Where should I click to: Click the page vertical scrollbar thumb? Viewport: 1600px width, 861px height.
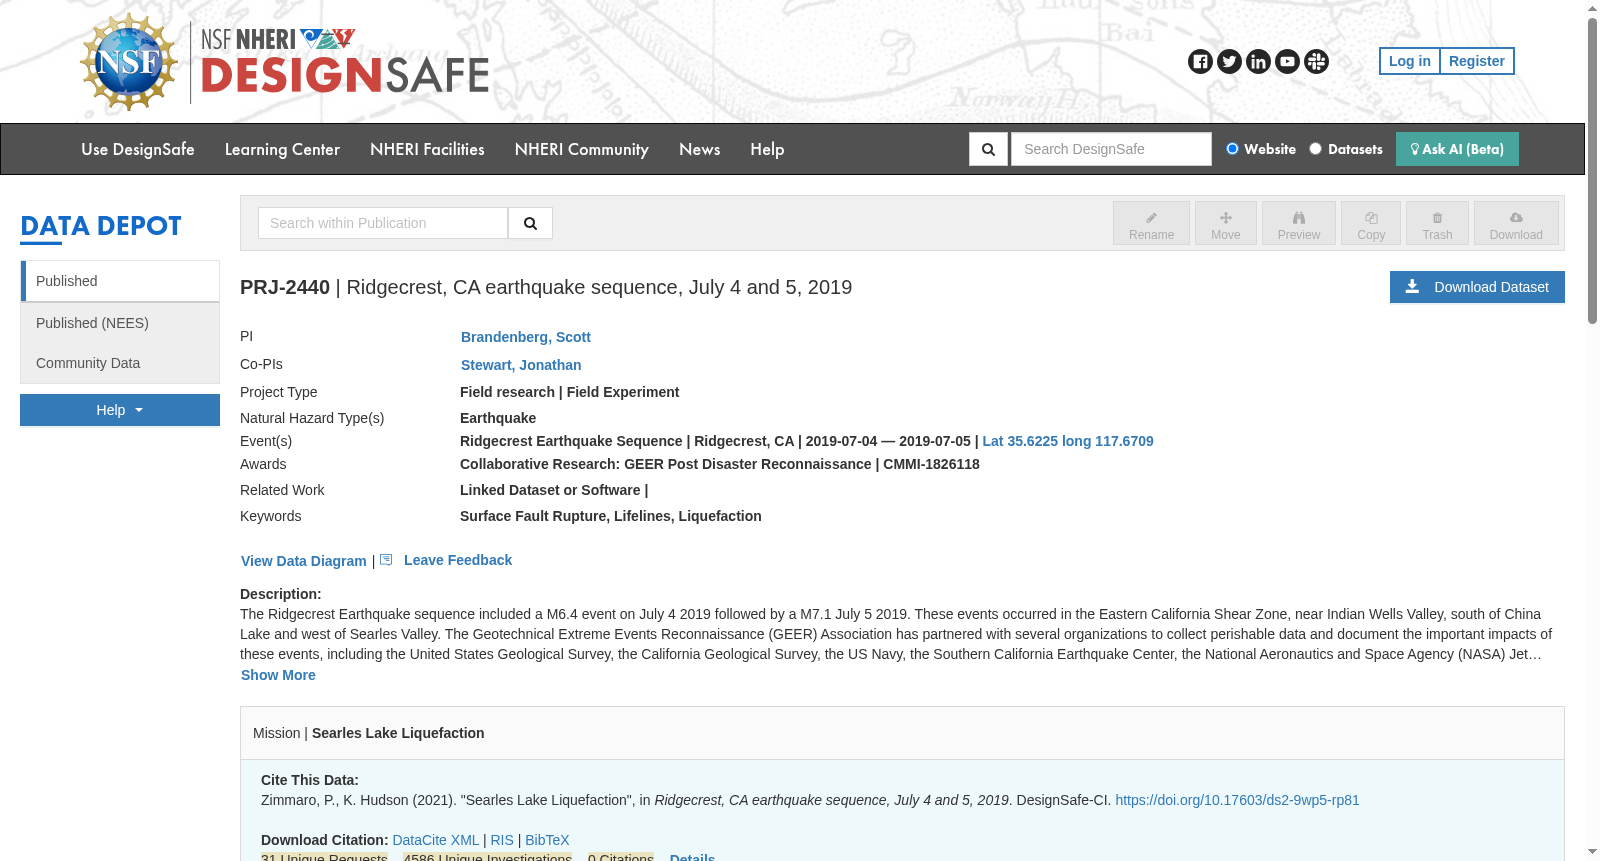click(1592, 170)
